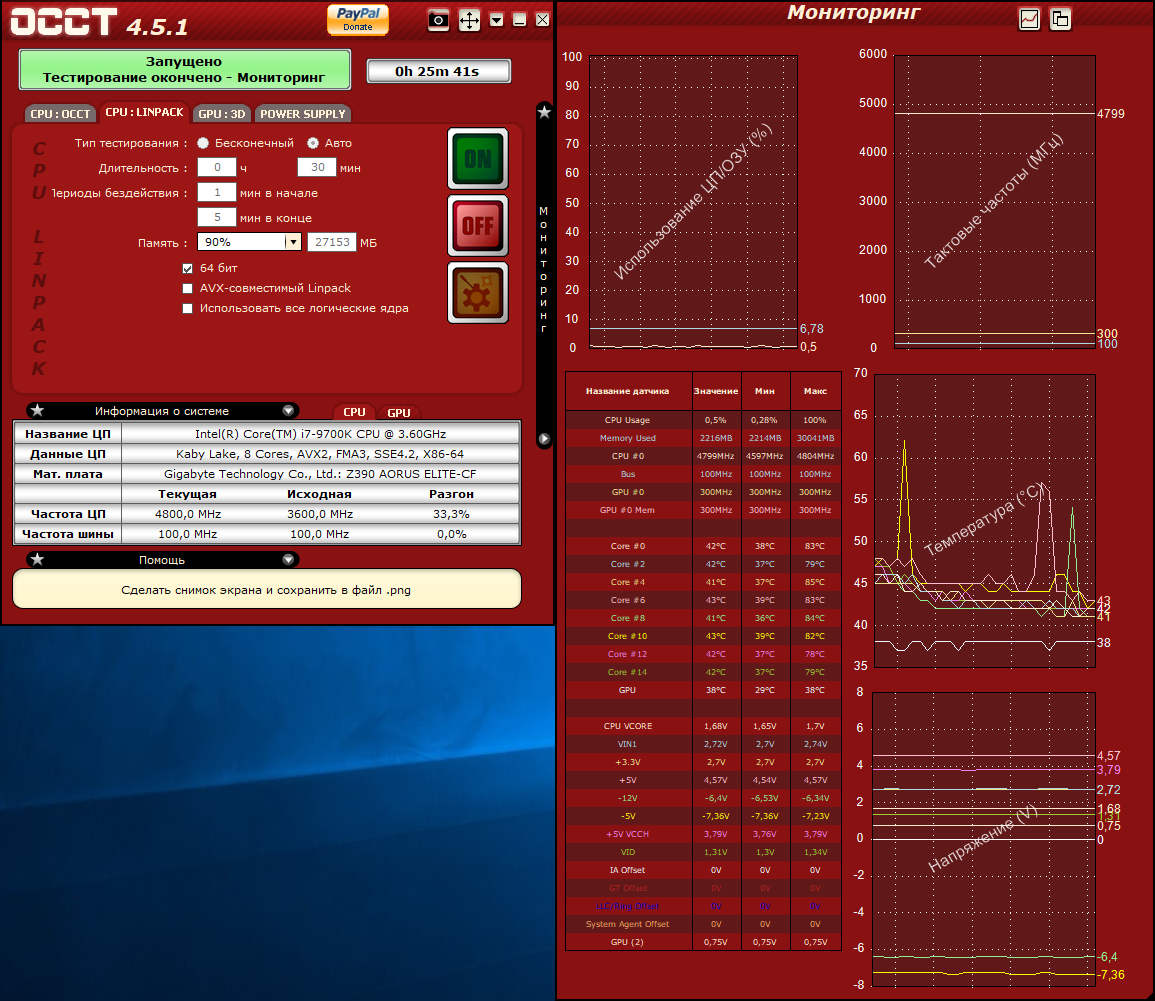This screenshot has height=1001, width=1155.
Task: Switch system info to the GPU tab
Action: coord(399,412)
